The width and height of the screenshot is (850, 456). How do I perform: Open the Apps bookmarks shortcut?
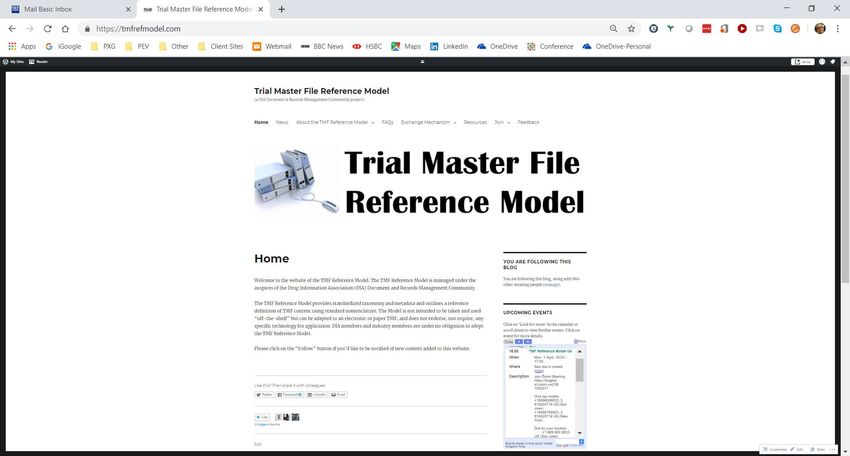[22, 47]
